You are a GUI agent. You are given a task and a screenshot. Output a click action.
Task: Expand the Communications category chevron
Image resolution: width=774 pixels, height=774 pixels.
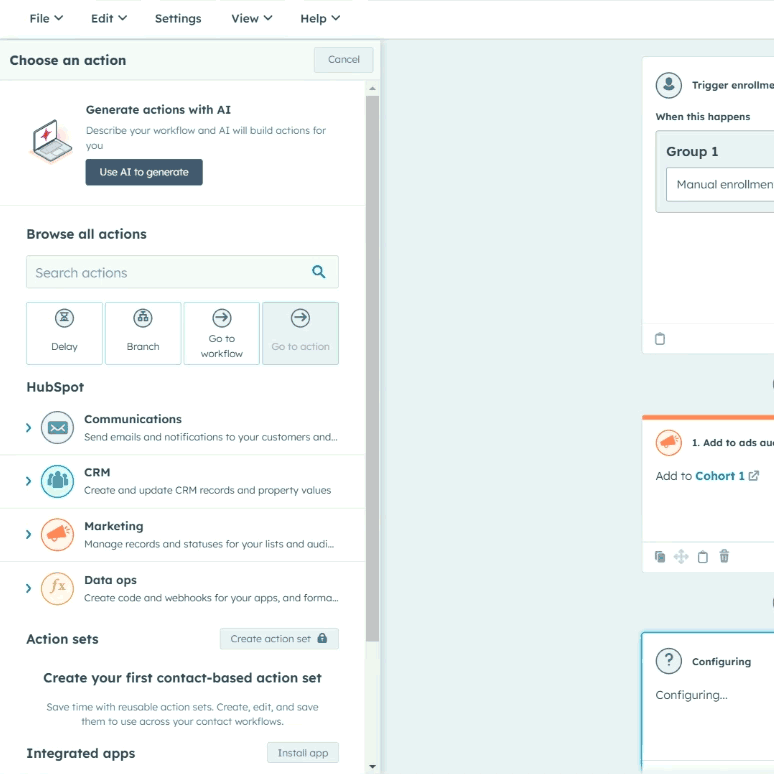29,428
